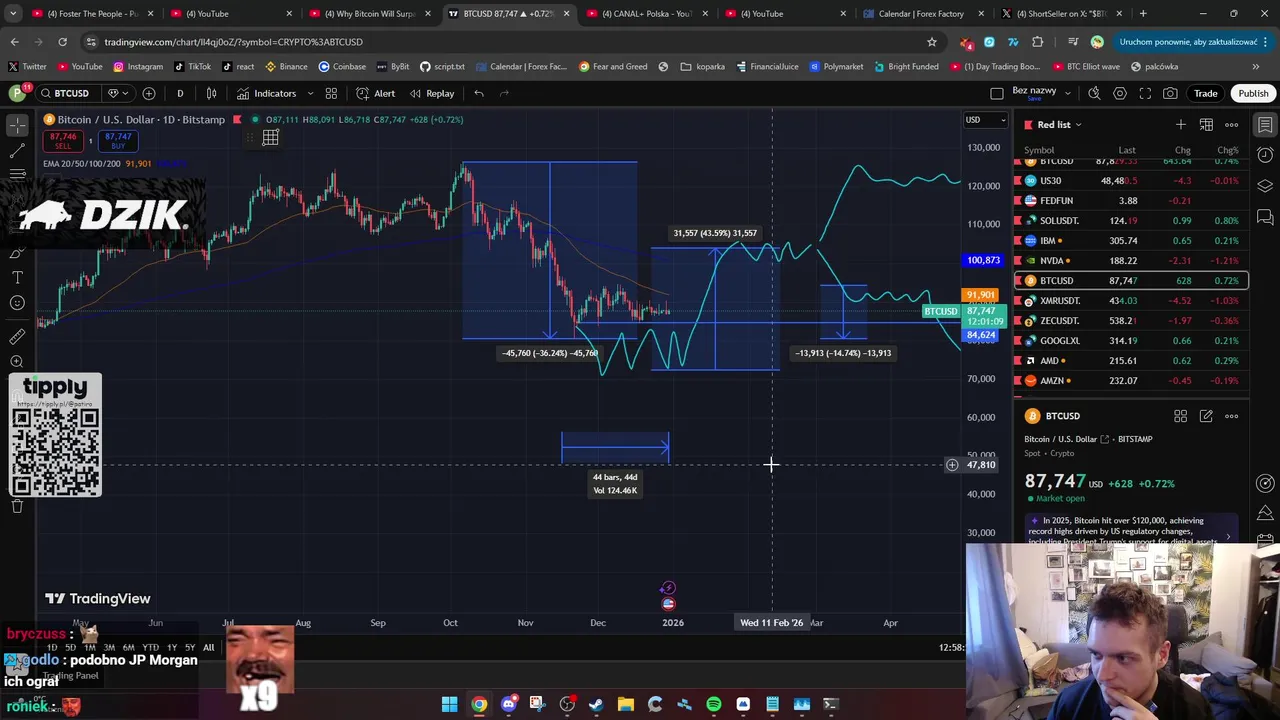Open the quick search icon in top toolbar

tap(1094, 93)
